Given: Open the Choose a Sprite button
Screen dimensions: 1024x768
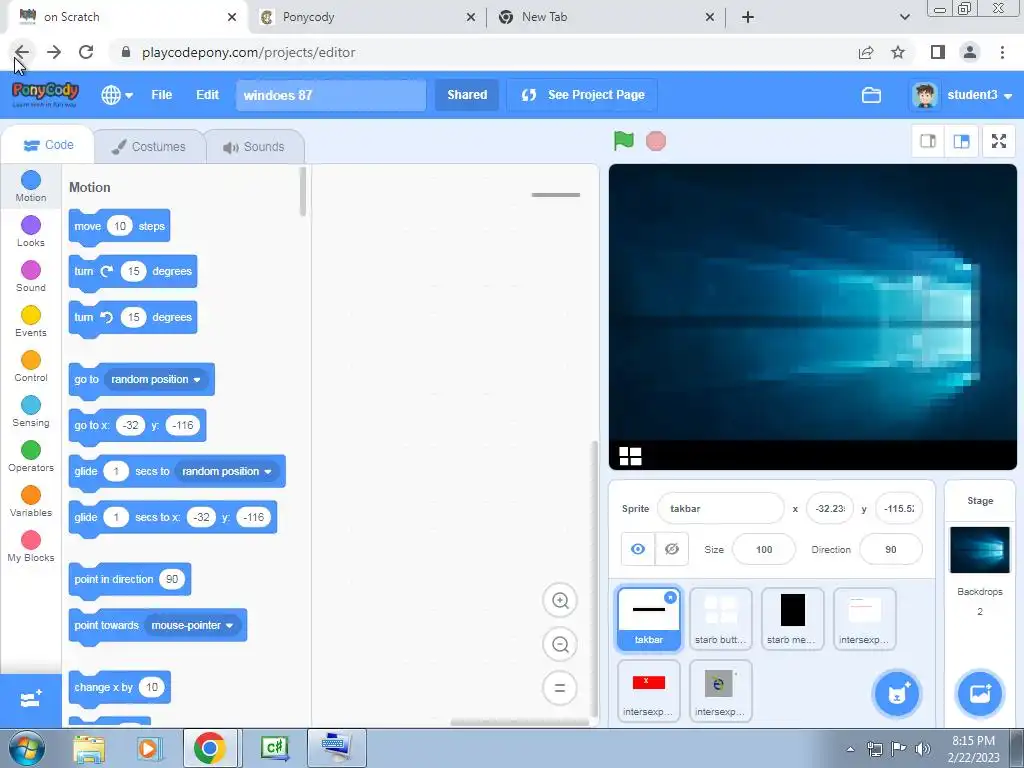Looking at the screenshot, I should (x=897, y=694).
